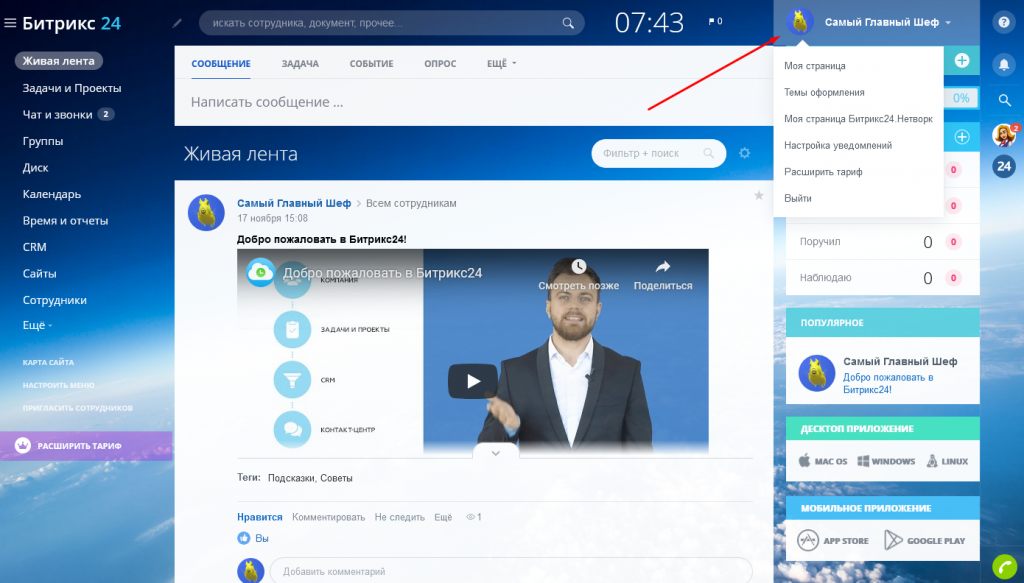The height and width of the screenshot is (583, 1024).
Task: Open CRM in sidebar
Action: point(35,247)
